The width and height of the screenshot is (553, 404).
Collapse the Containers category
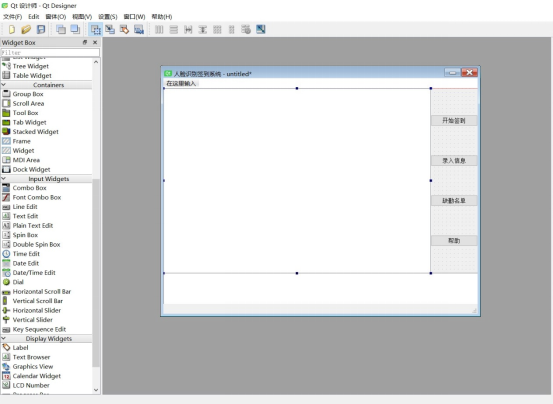(4, 85)
